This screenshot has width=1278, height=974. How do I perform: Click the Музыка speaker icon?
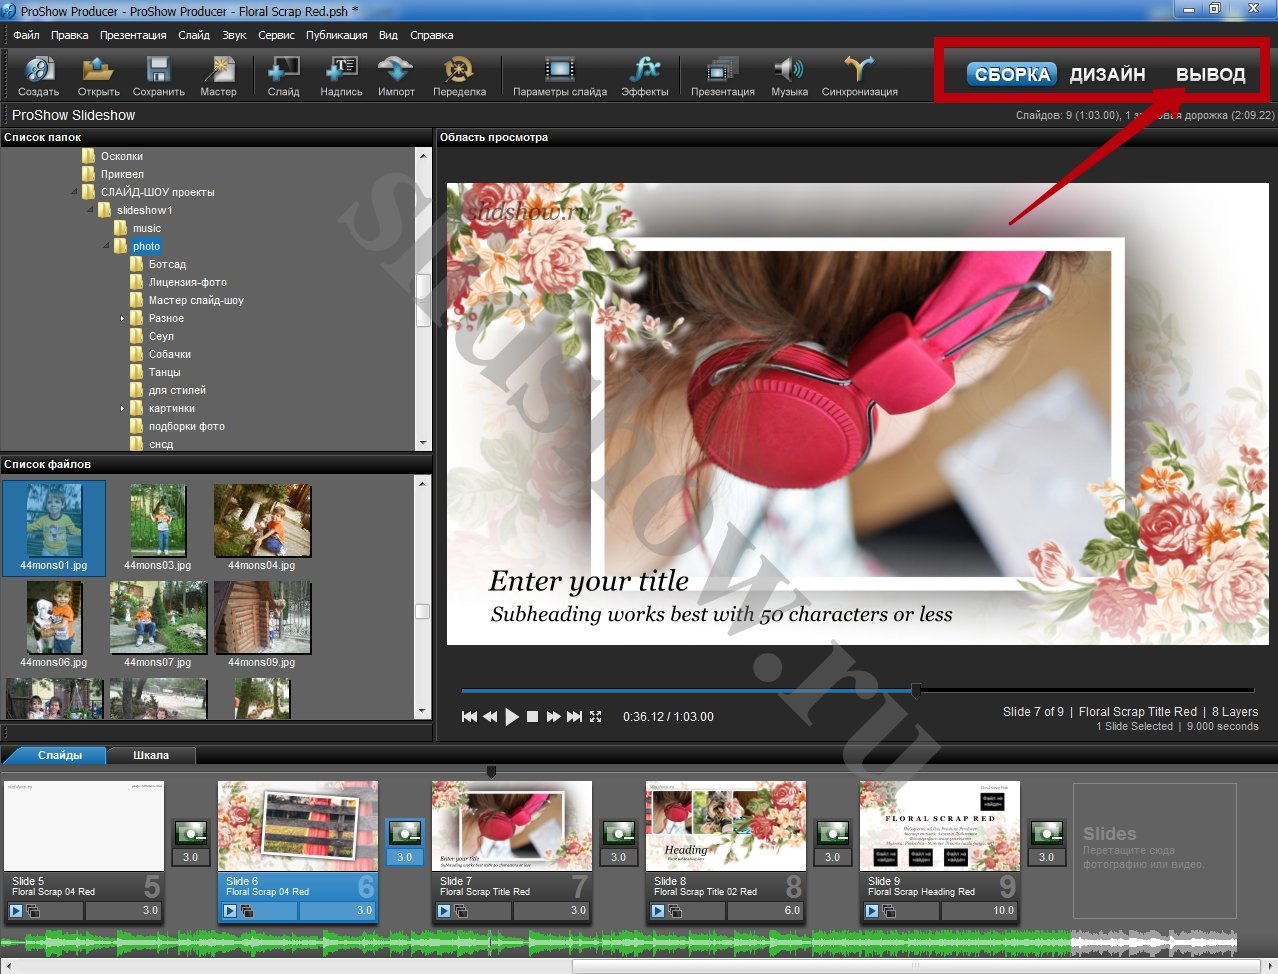[789, 70]
